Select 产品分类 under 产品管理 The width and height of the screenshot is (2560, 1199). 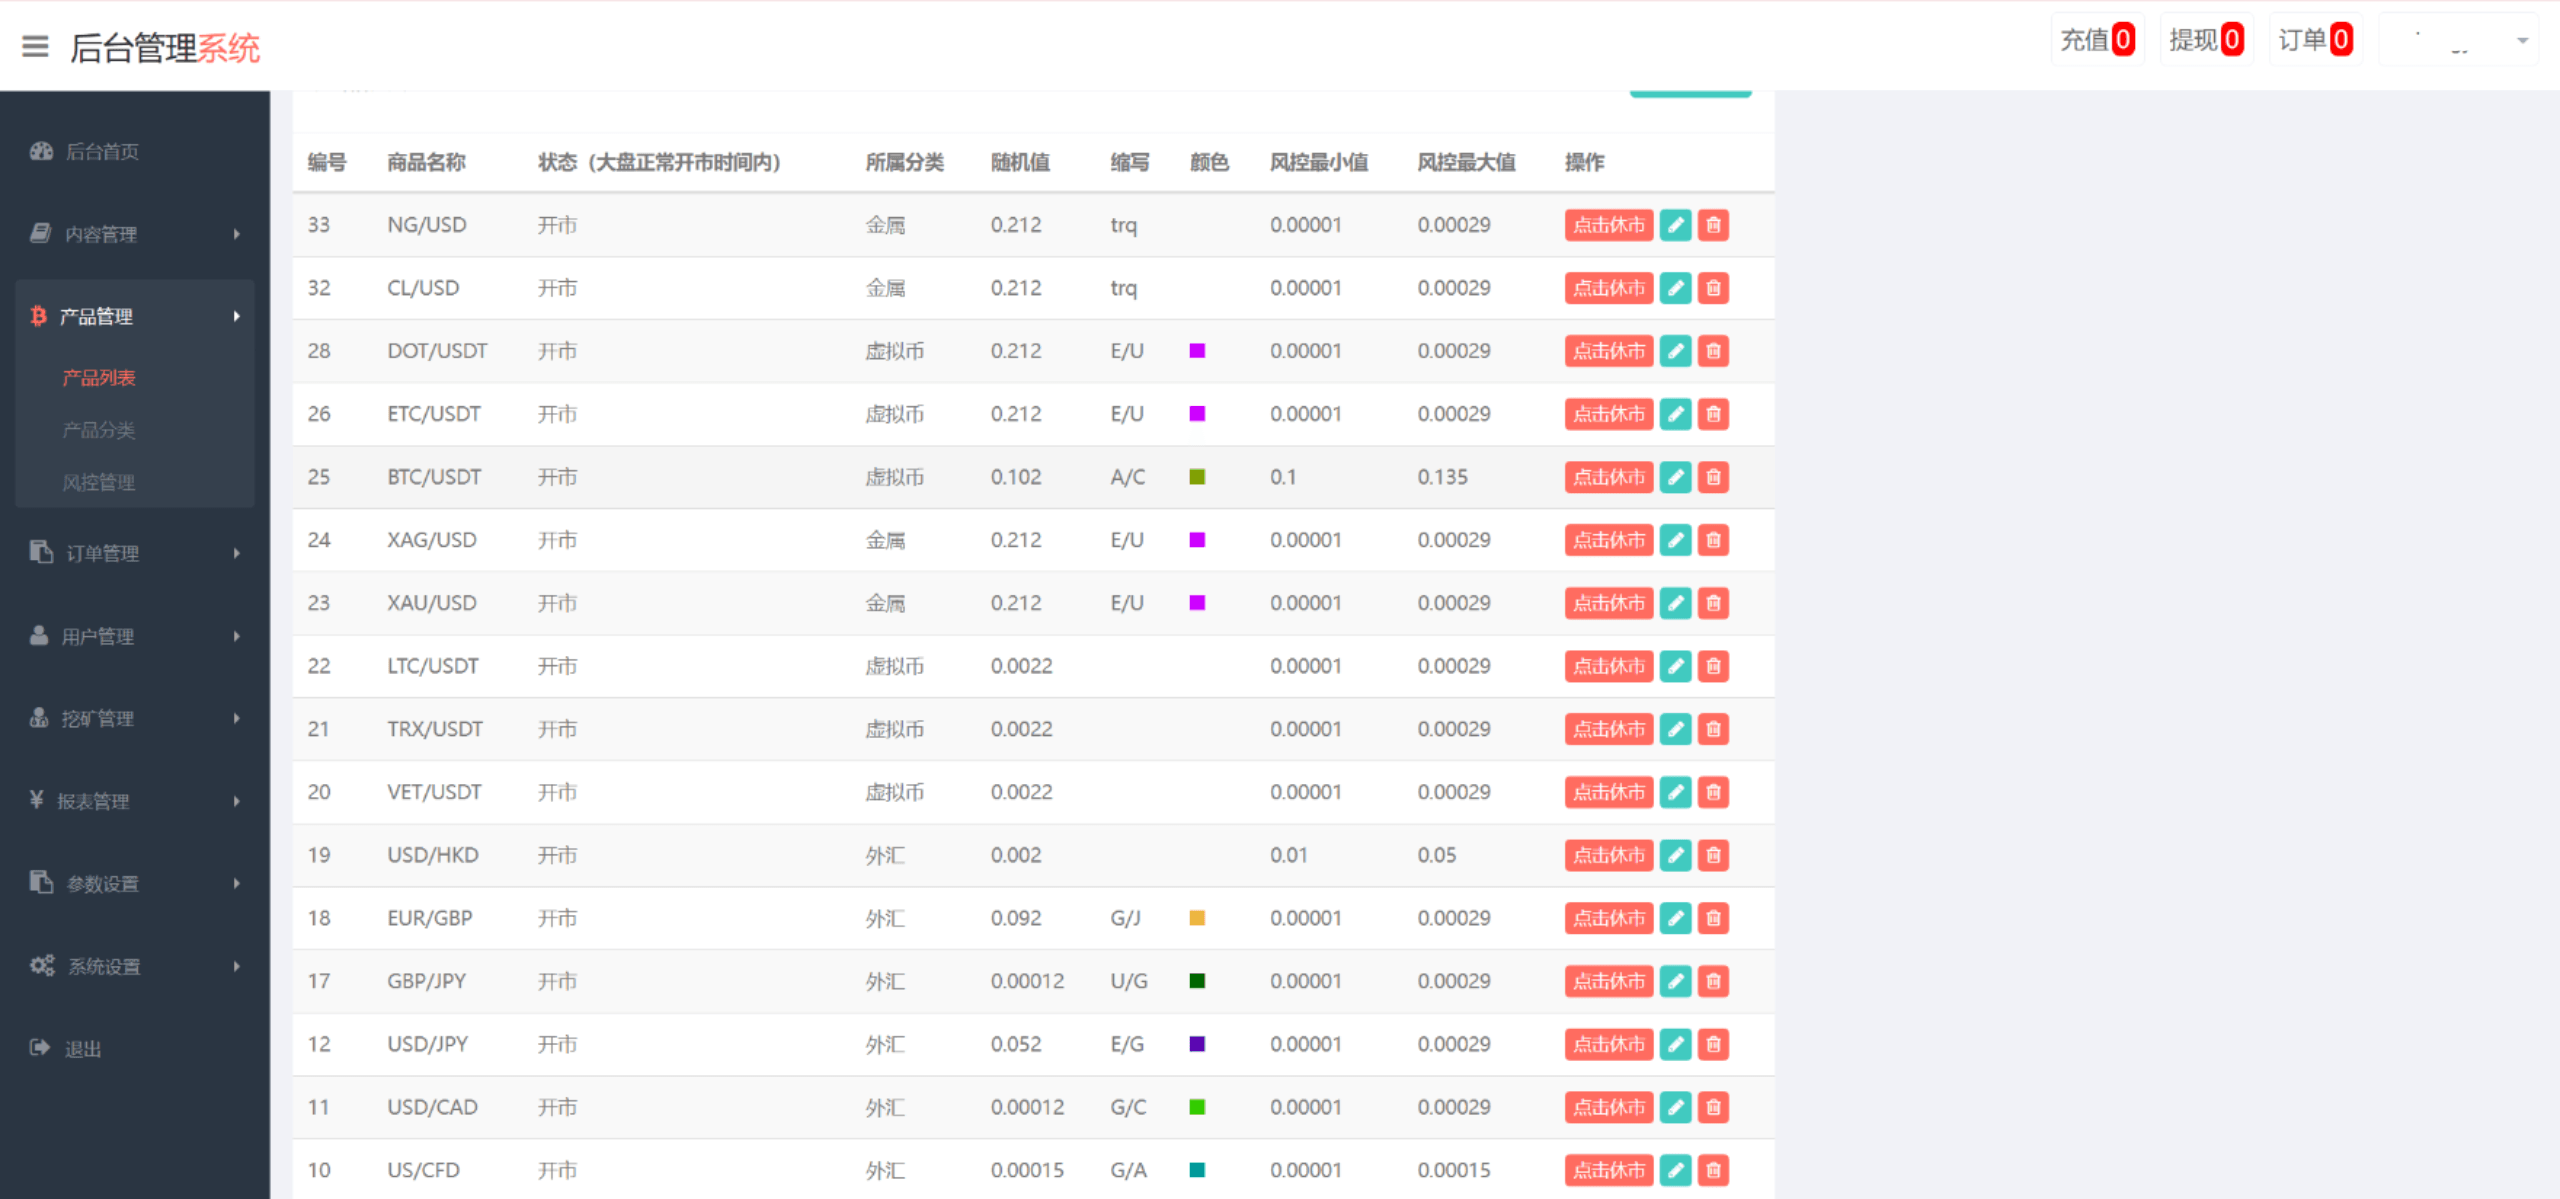pyautogui.click(x=97, y=430)
